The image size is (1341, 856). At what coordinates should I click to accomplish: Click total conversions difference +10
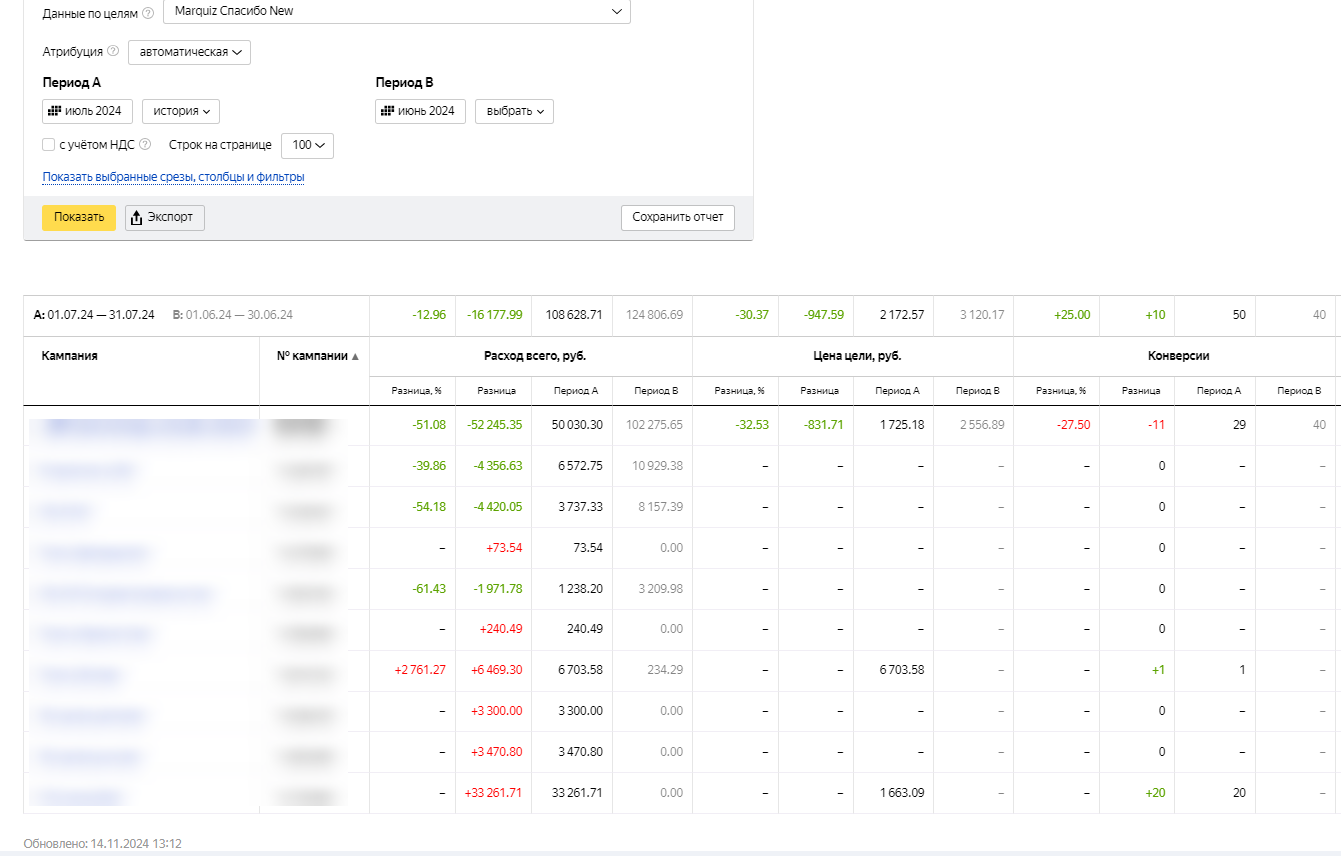pos(1155,315)
